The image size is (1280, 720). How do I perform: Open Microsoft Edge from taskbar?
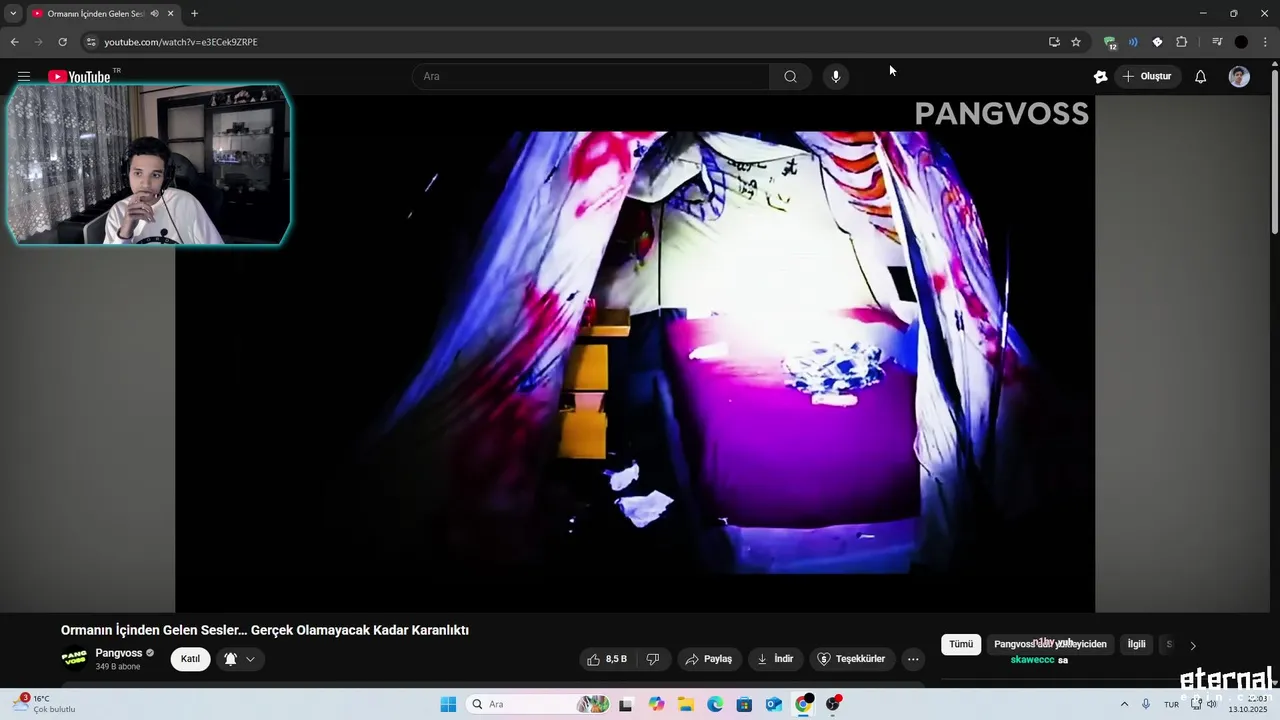(x=715, y=704)
